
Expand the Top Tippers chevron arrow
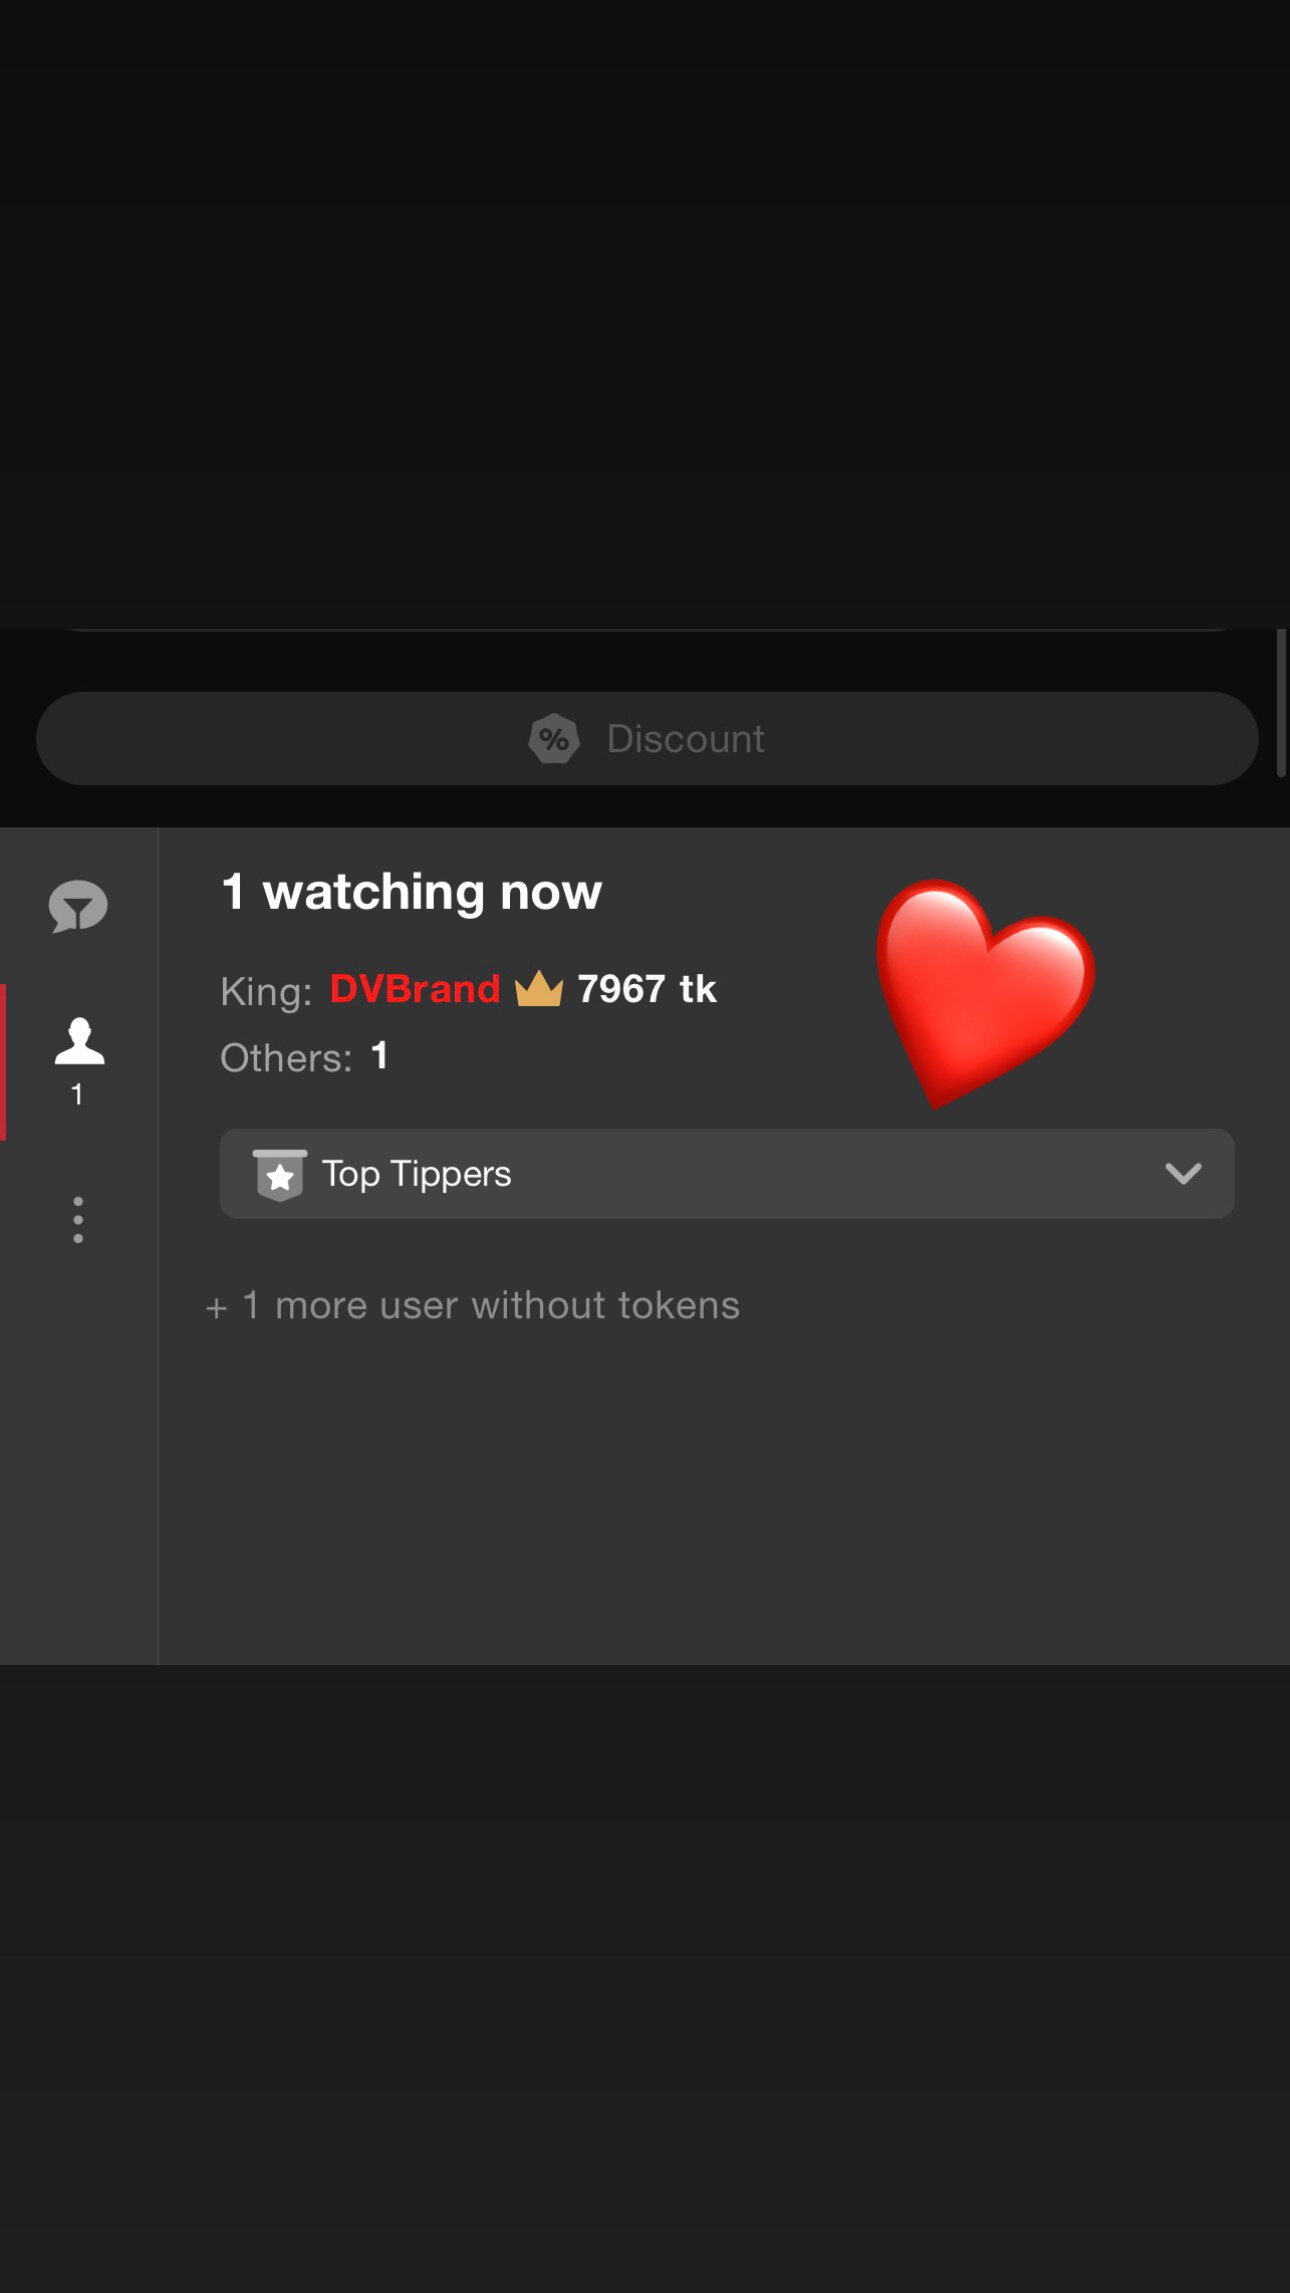[1183, 1173]
